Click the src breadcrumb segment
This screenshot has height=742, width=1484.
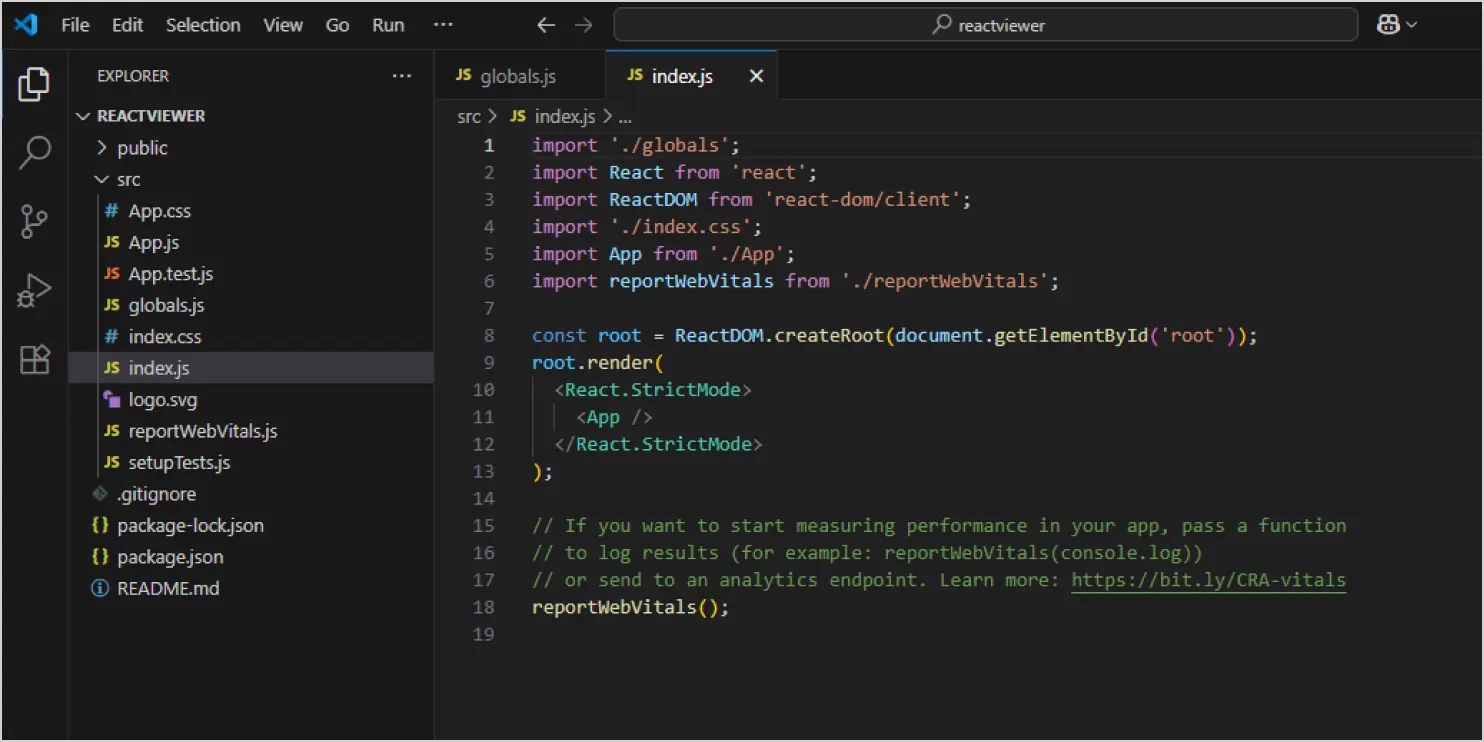pyautogui.click(x=469, y=117)
